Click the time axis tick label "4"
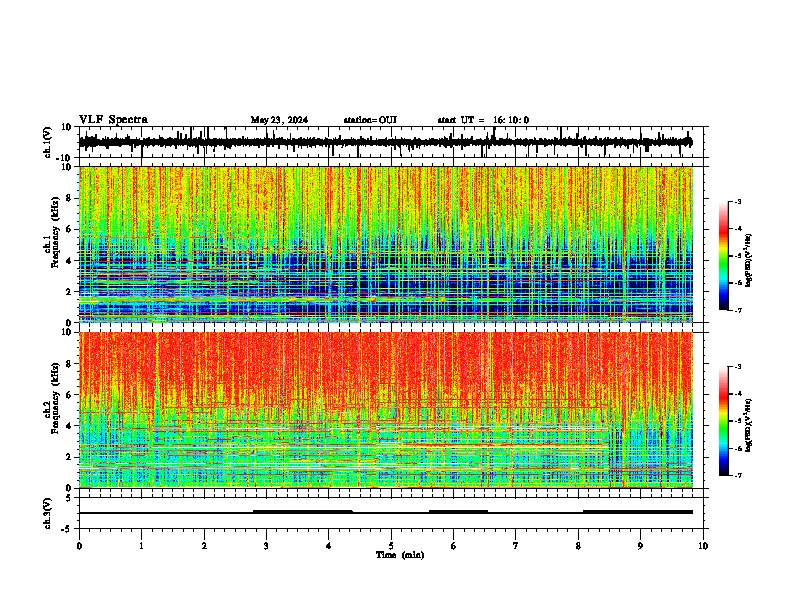Viewport: 792px width, 612px height. (329, 546)
